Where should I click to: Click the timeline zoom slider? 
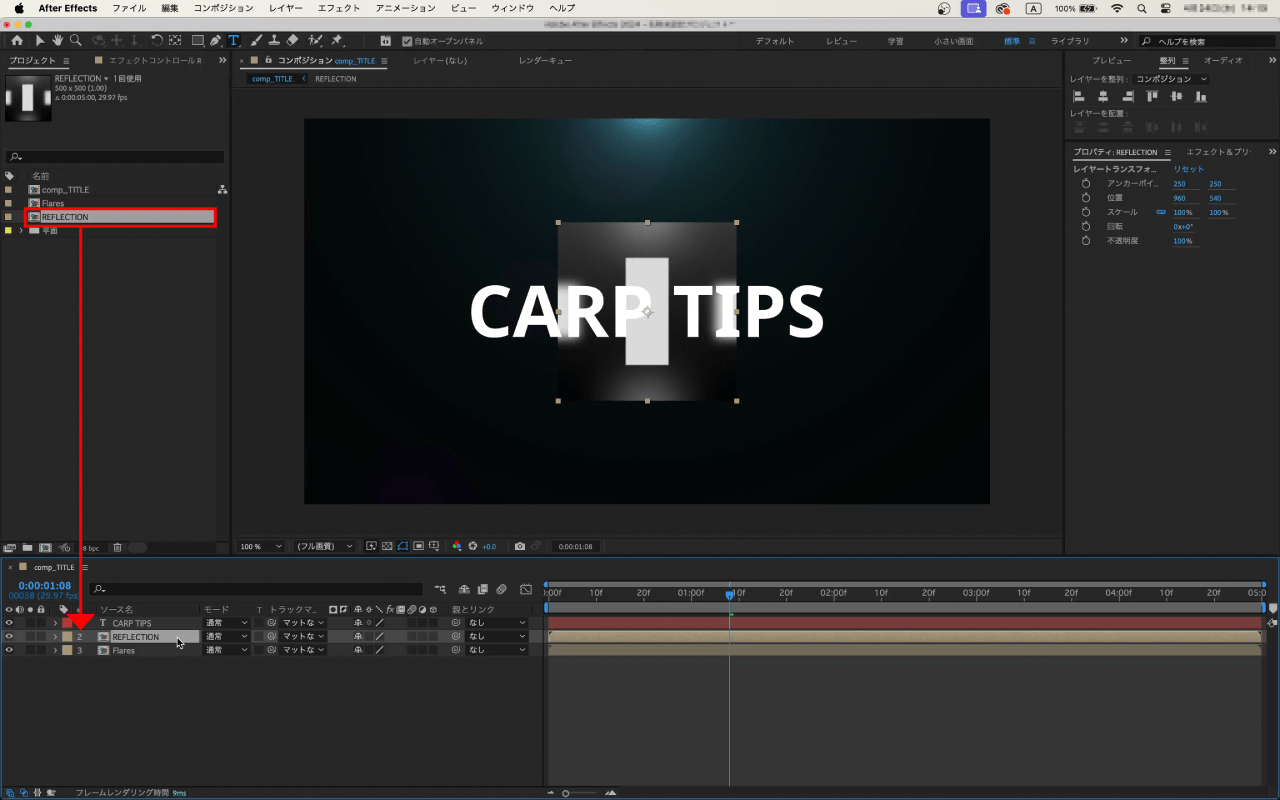tap(581, 793)
